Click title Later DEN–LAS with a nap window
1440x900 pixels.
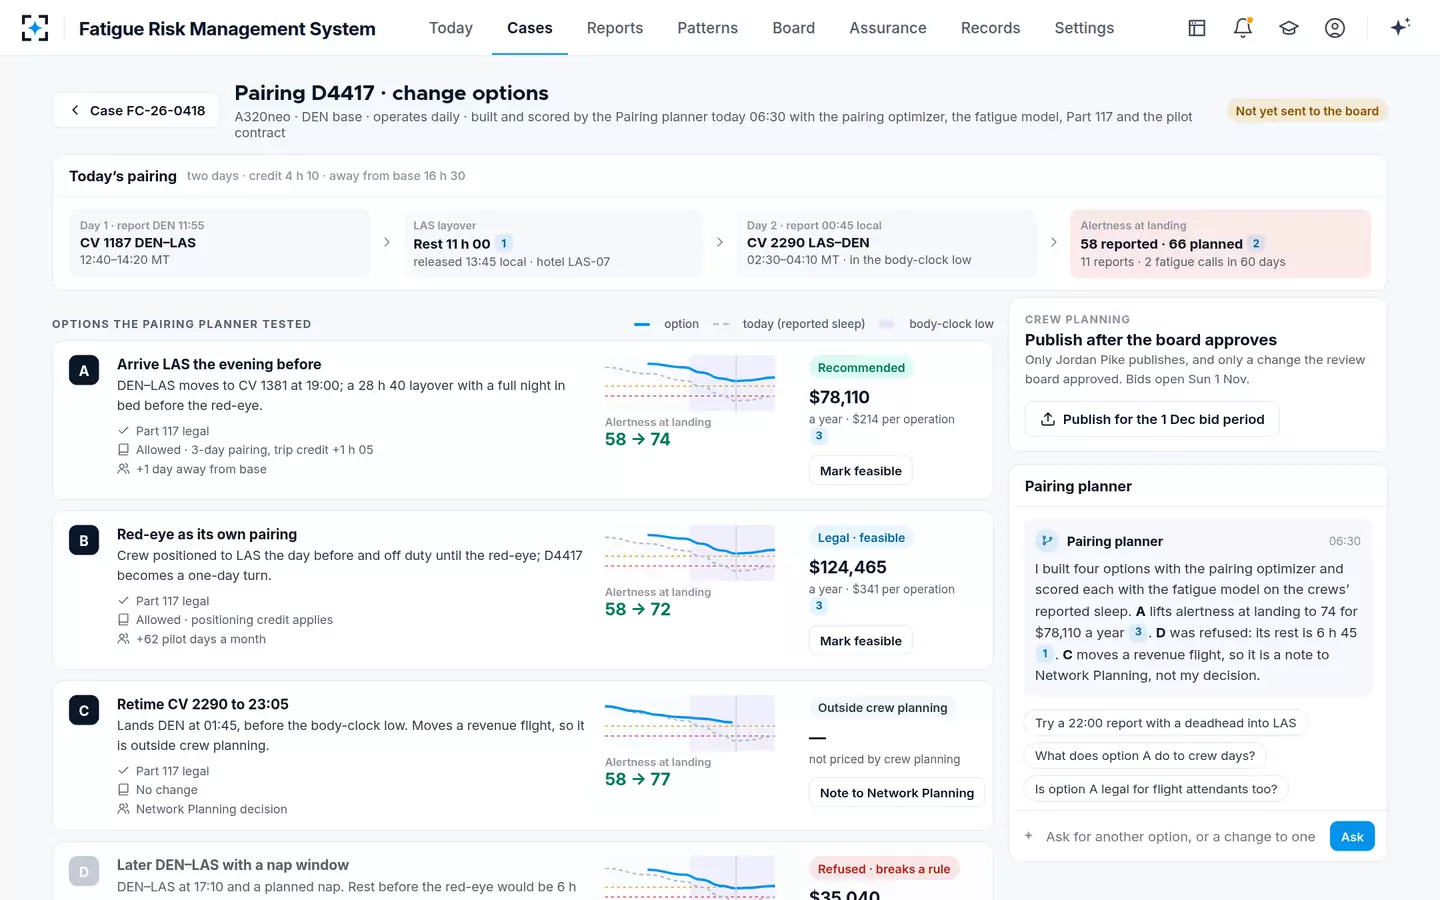(x=233, y=865)
